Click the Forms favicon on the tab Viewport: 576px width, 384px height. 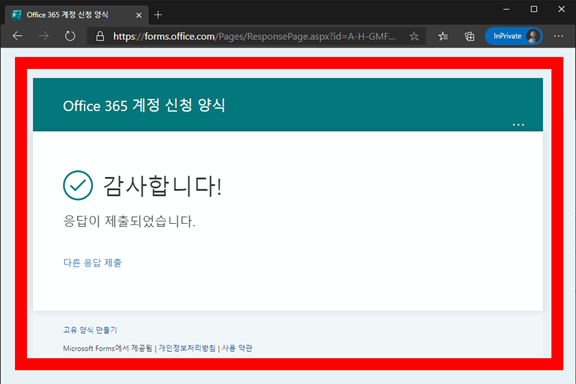16,15
